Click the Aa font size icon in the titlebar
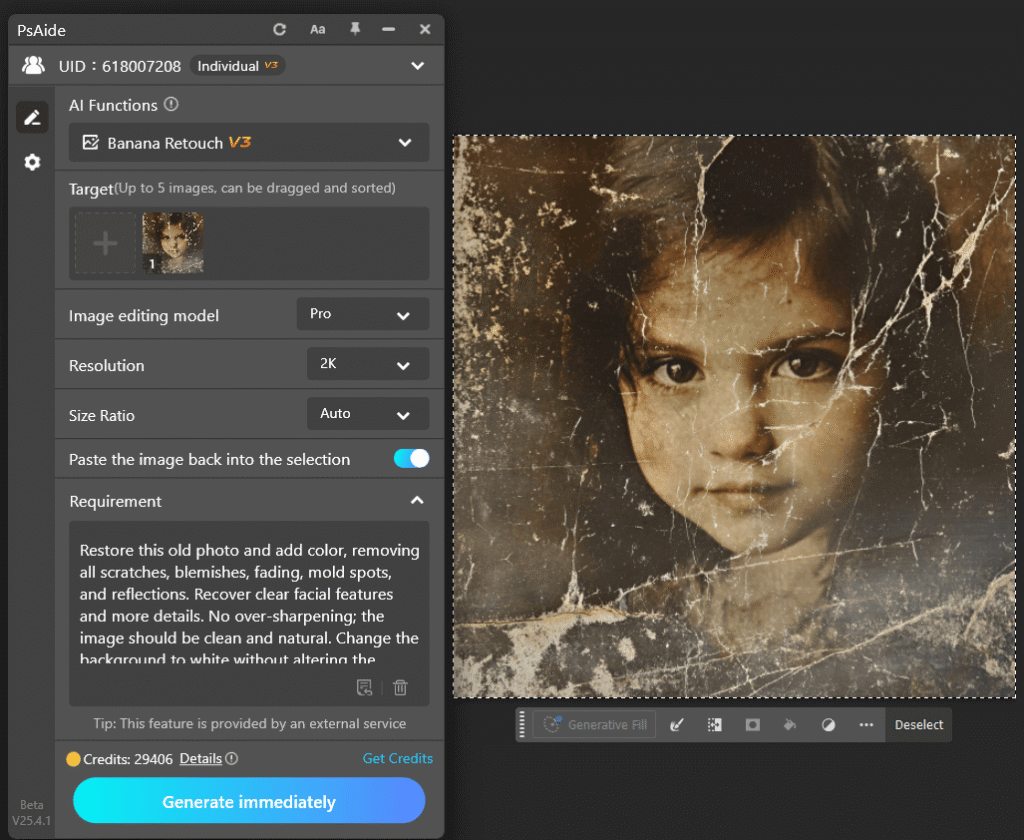Screen dimensions: 1024x840 click(317, 29)
